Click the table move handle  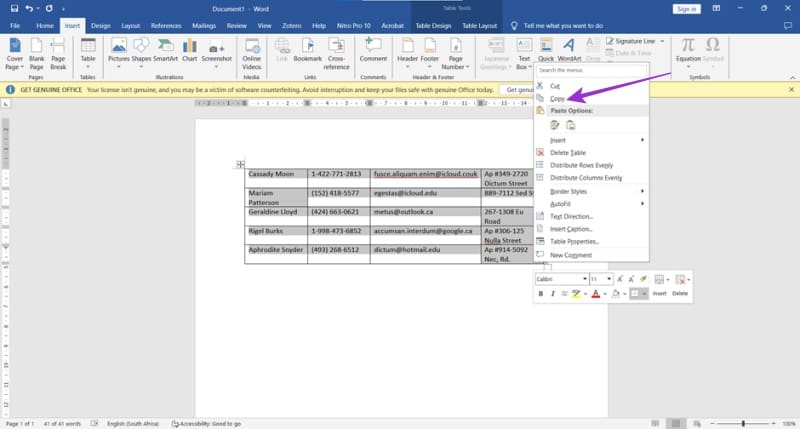[240, 164]
